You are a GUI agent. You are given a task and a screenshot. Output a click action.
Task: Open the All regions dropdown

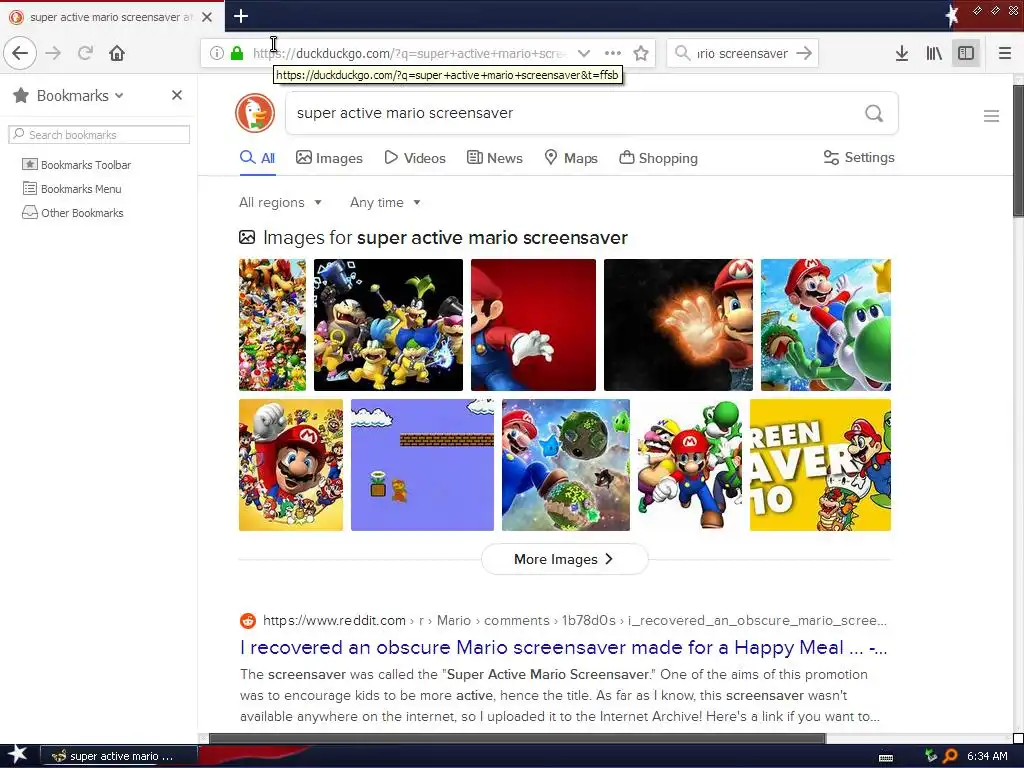click(x=280, y=202)
